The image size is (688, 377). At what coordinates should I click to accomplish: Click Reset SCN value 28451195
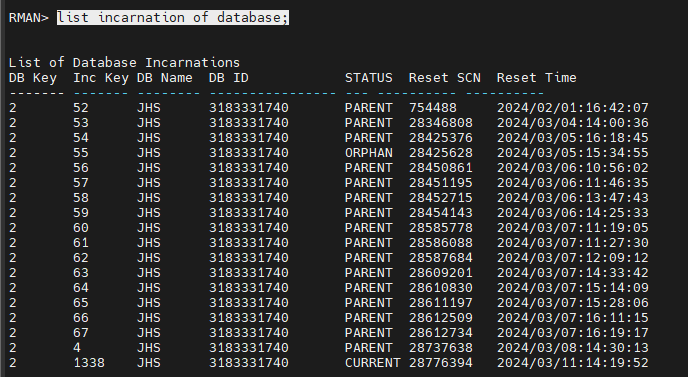tap(441, 183)
